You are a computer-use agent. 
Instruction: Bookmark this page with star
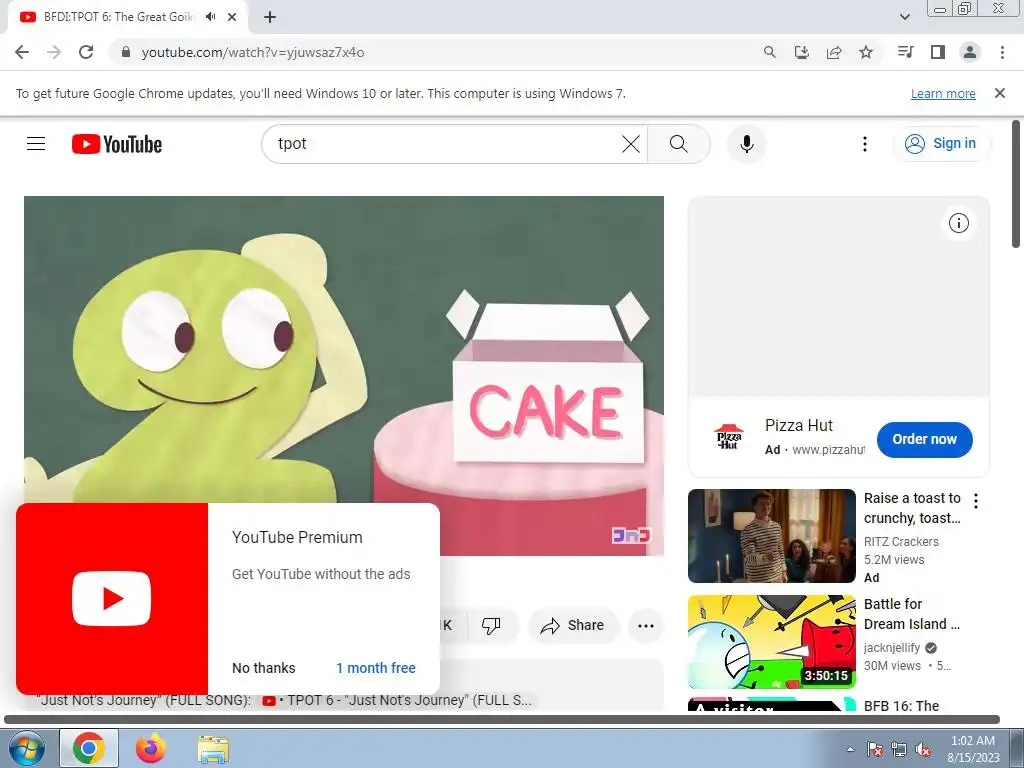point(866,52)
